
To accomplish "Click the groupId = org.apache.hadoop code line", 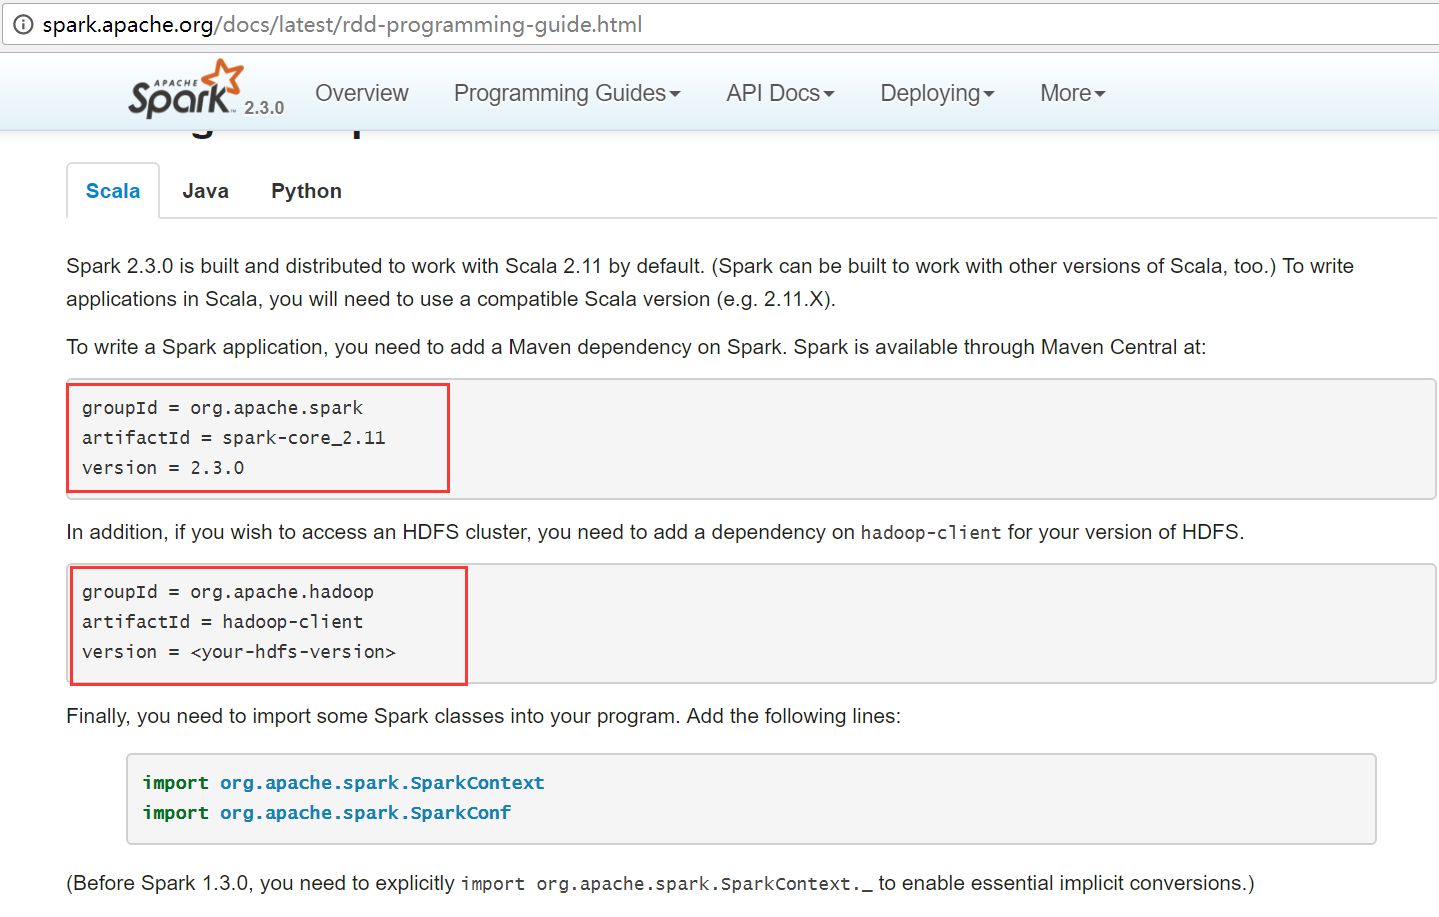I will tap(228, 592).
